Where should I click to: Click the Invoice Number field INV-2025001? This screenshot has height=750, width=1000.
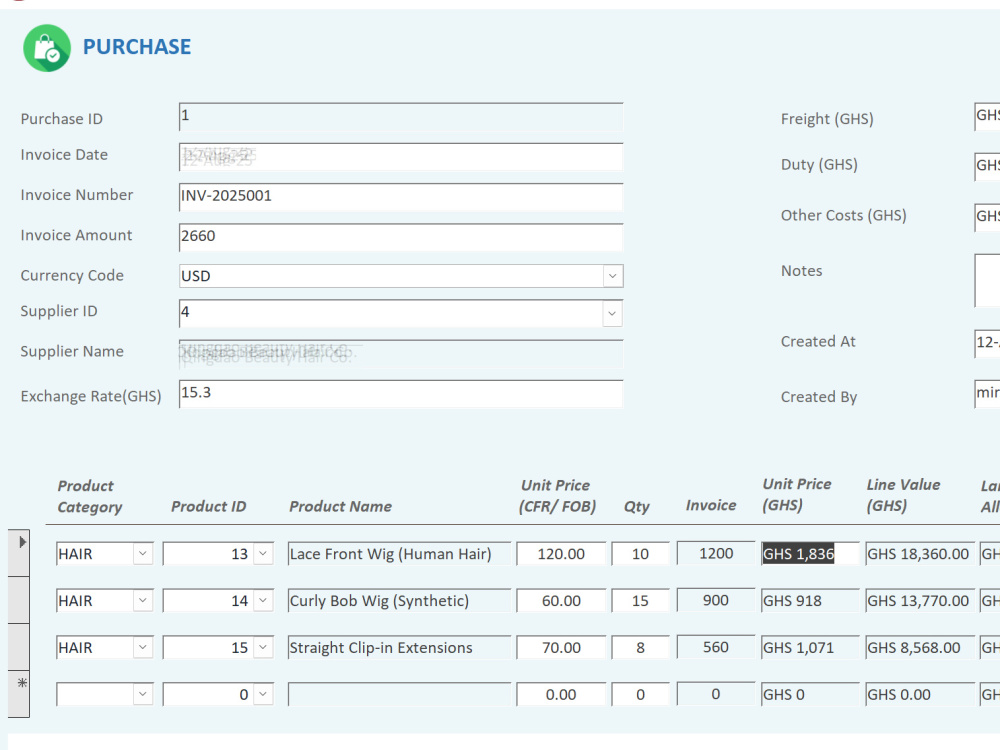pos(401,196)
